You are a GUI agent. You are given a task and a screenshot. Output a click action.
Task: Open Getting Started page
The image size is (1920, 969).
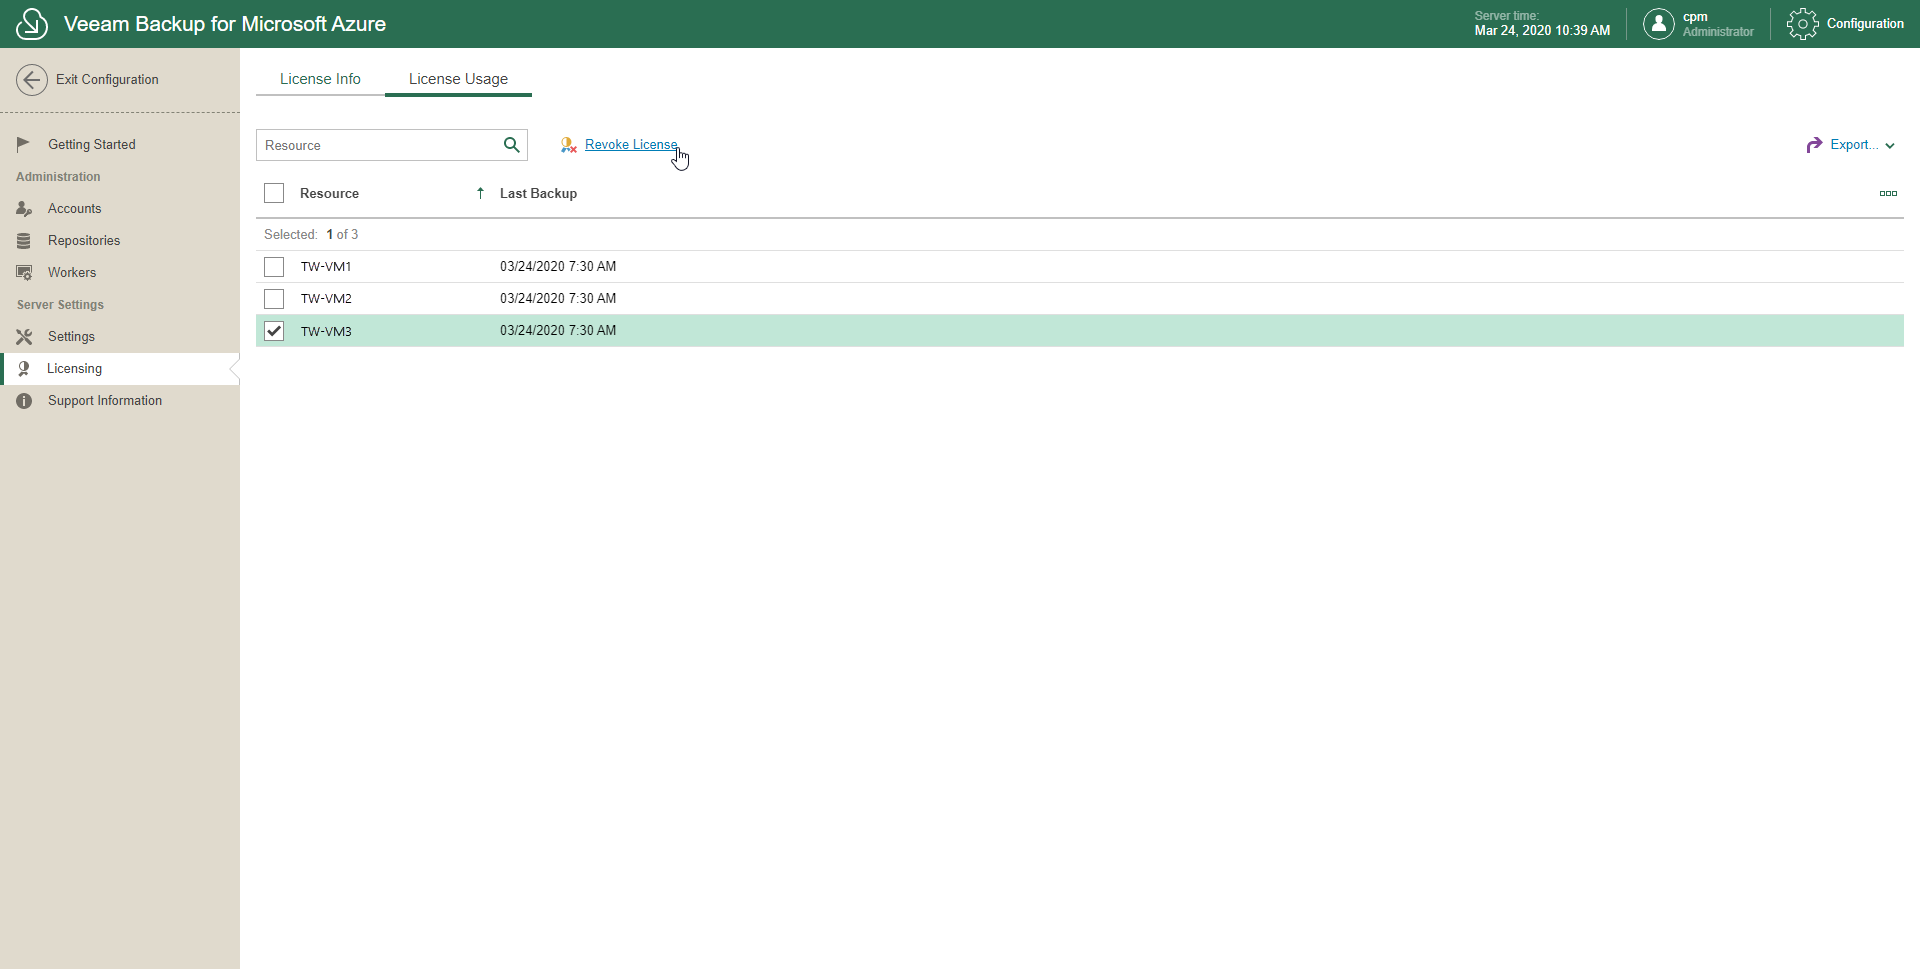pos(92,144)
